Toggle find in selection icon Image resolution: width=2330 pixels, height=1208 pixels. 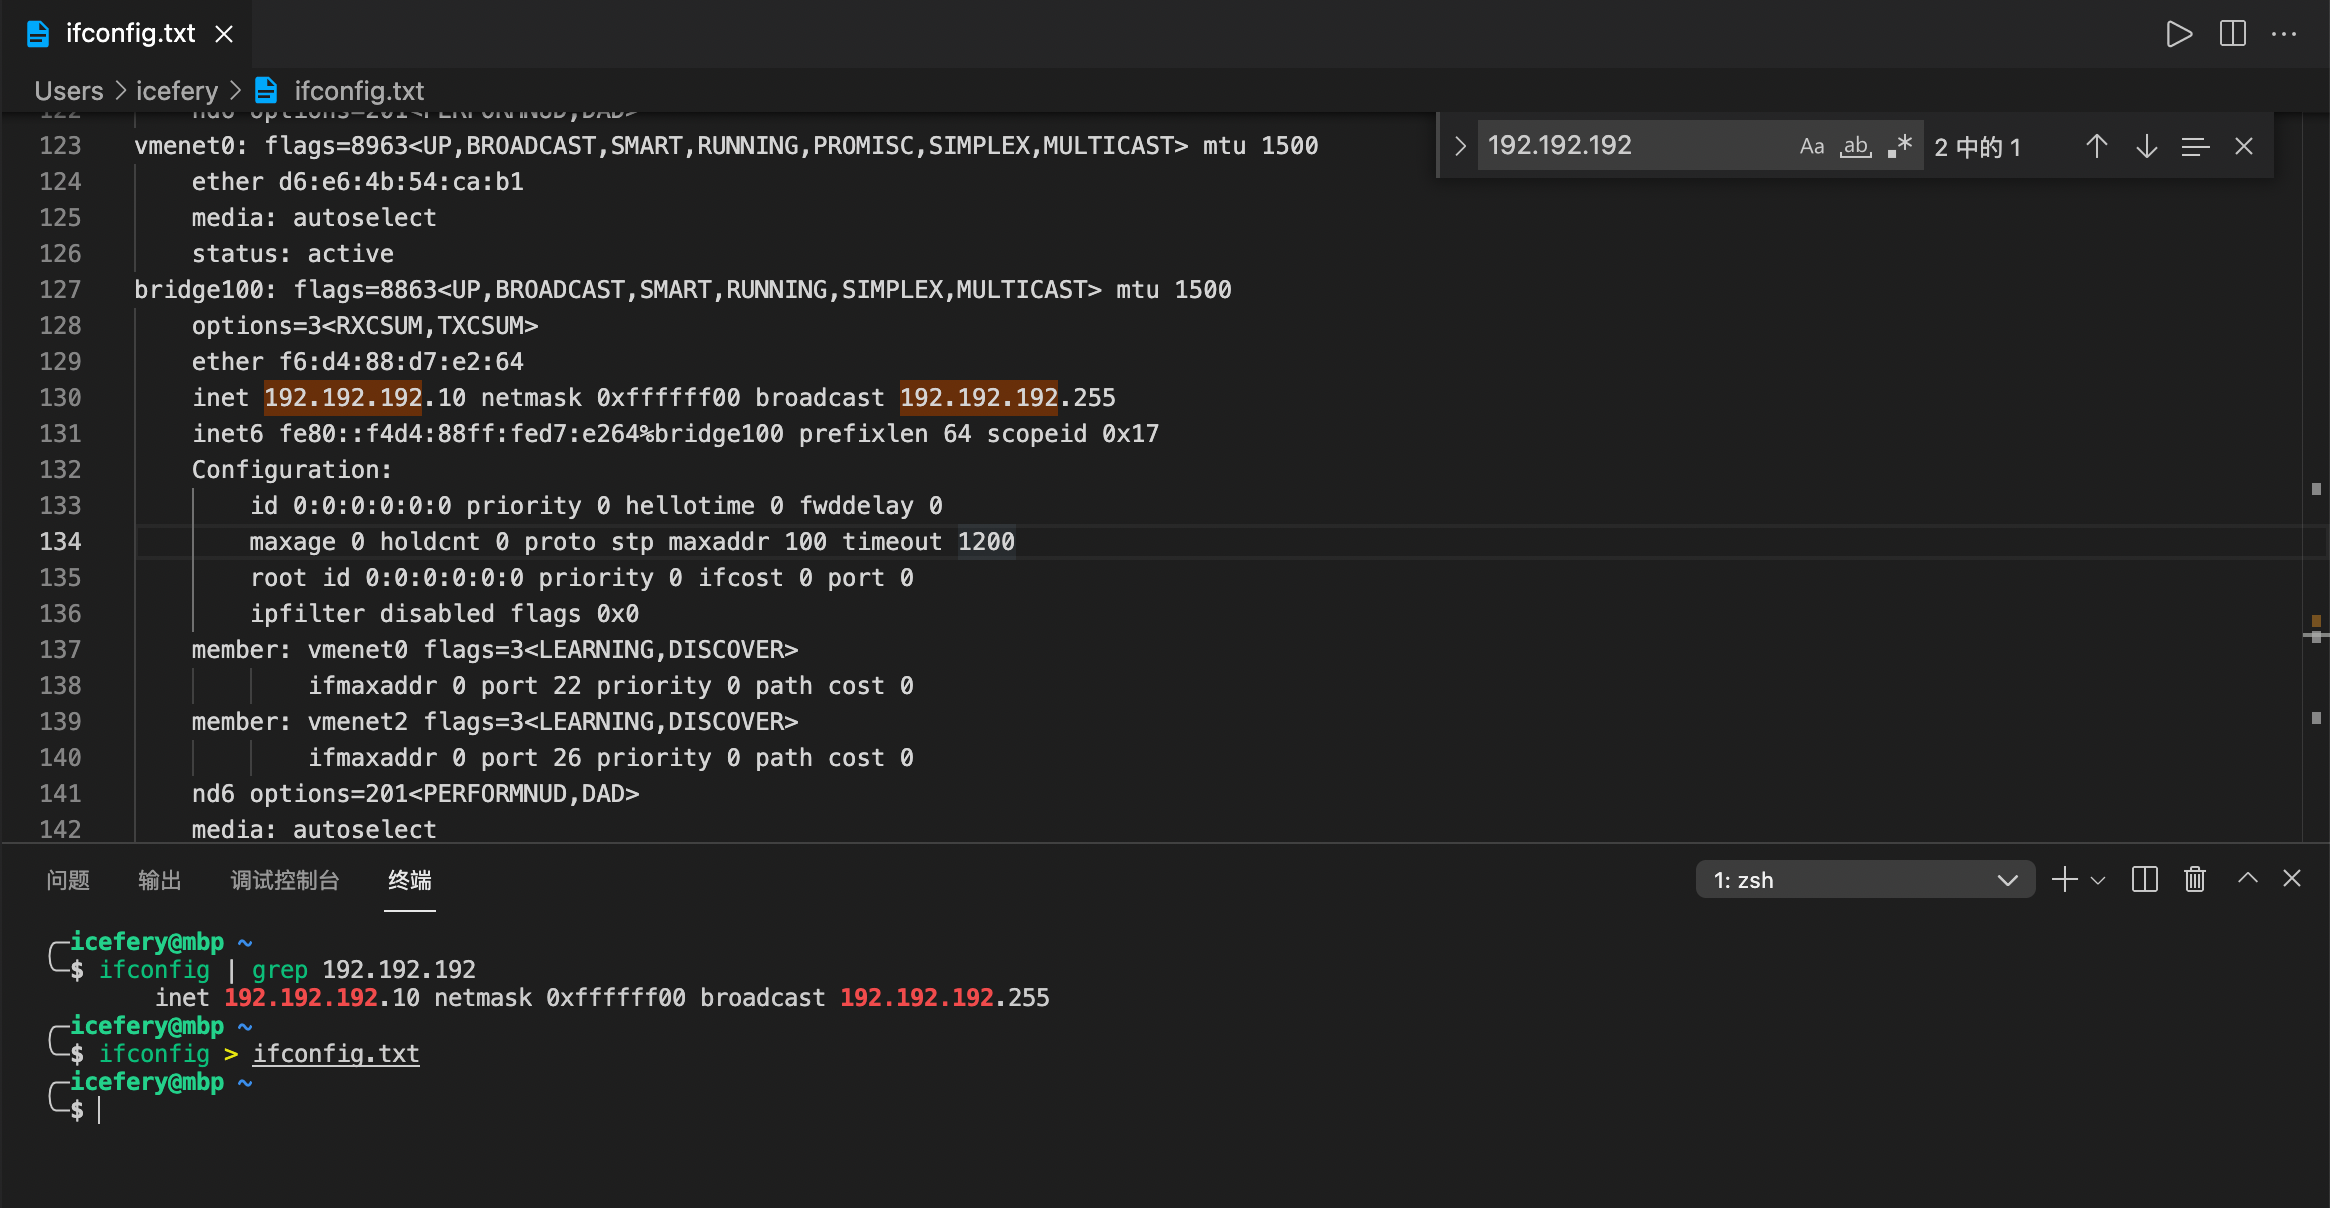(2195, 147)
